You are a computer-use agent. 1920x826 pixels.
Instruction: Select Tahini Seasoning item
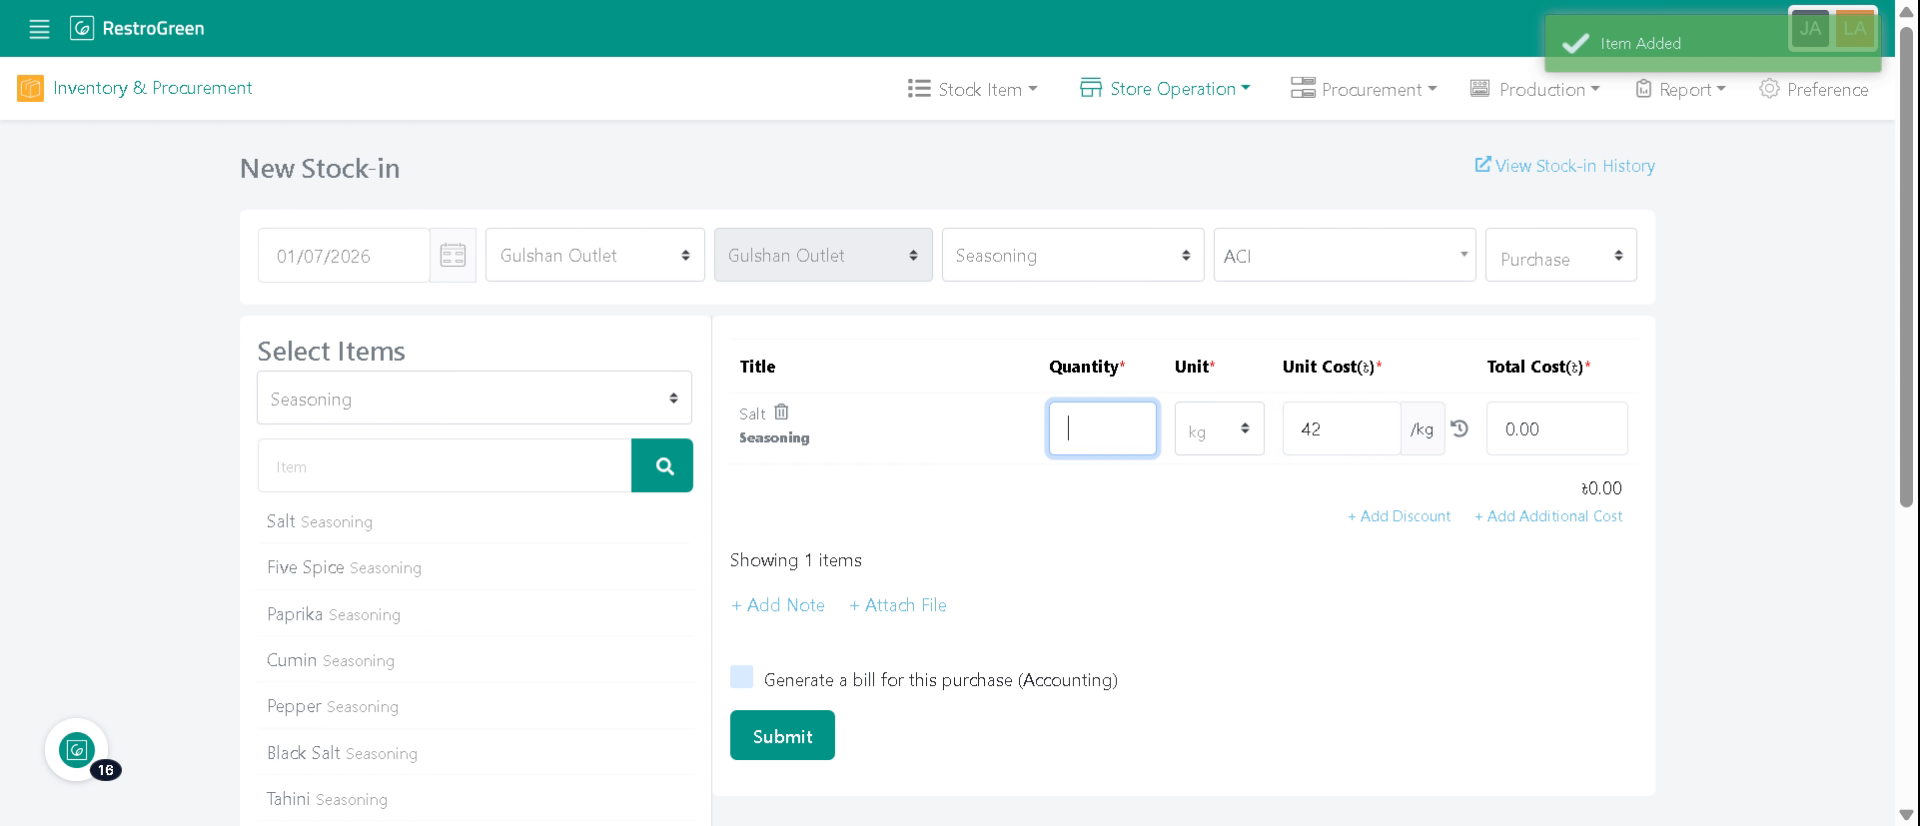(x=475, y=799)
